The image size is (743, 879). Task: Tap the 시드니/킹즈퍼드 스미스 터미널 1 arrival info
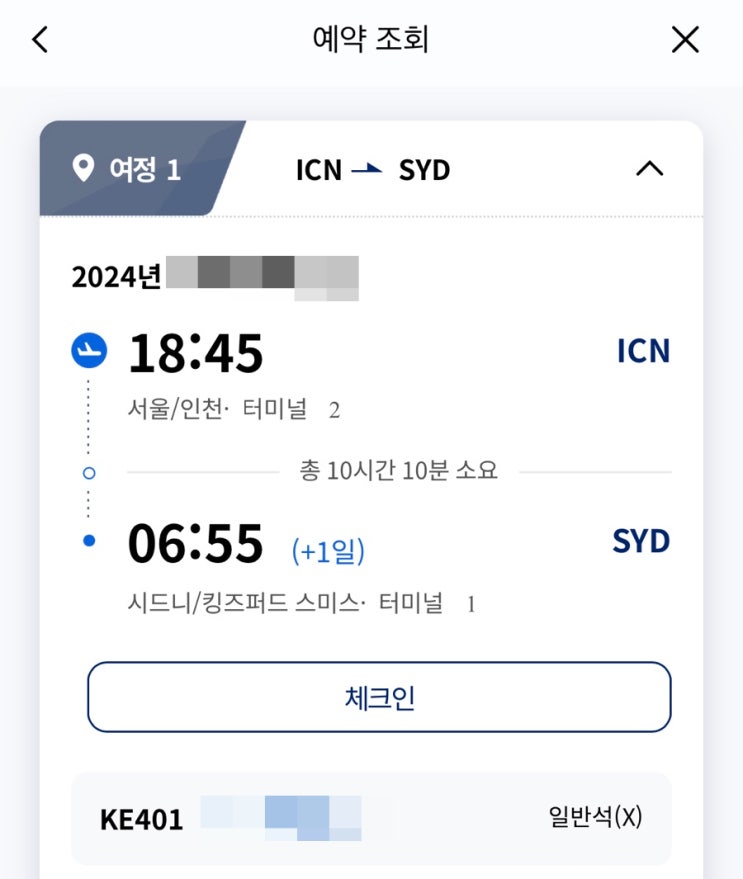tap(302, 604)
